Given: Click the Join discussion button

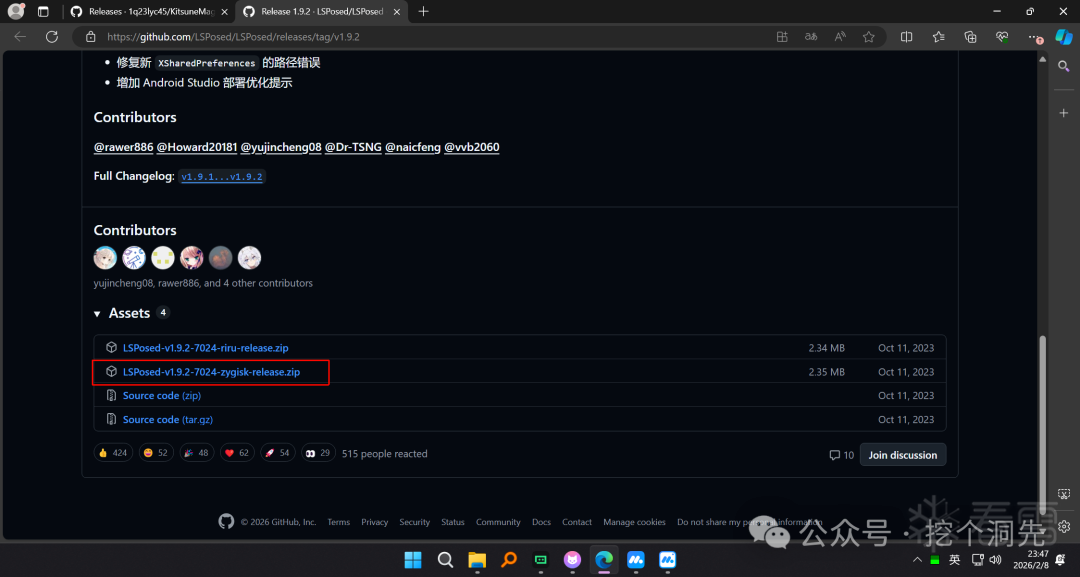Looking at the screenshot, I should [x=902, y=455].
